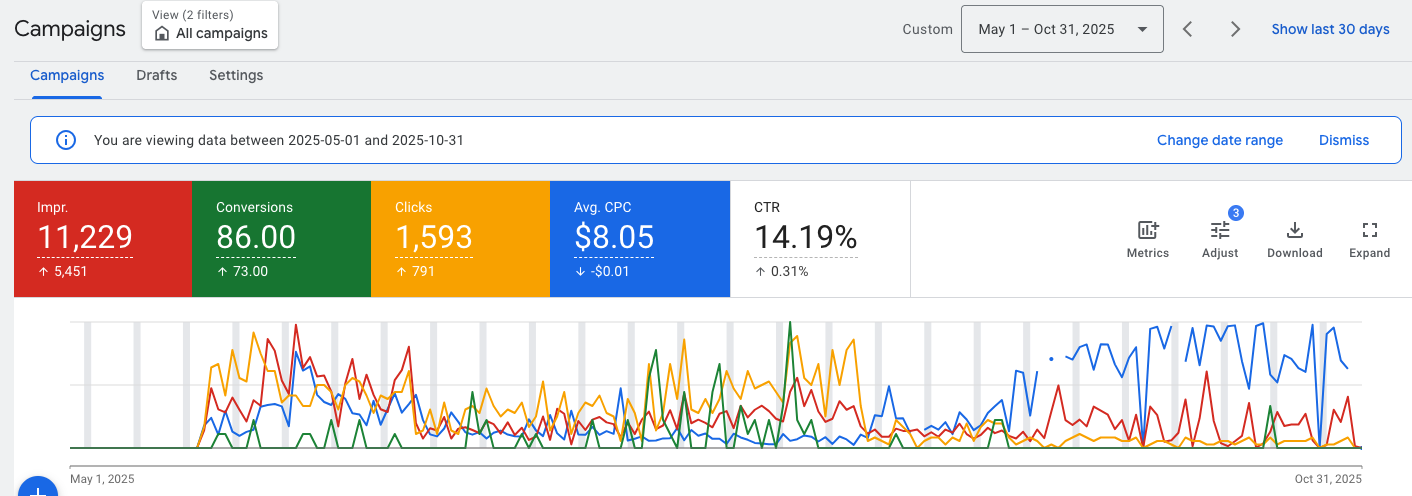
Task: Click Show last 30 days link
Action: click(x=1330, y=29)
